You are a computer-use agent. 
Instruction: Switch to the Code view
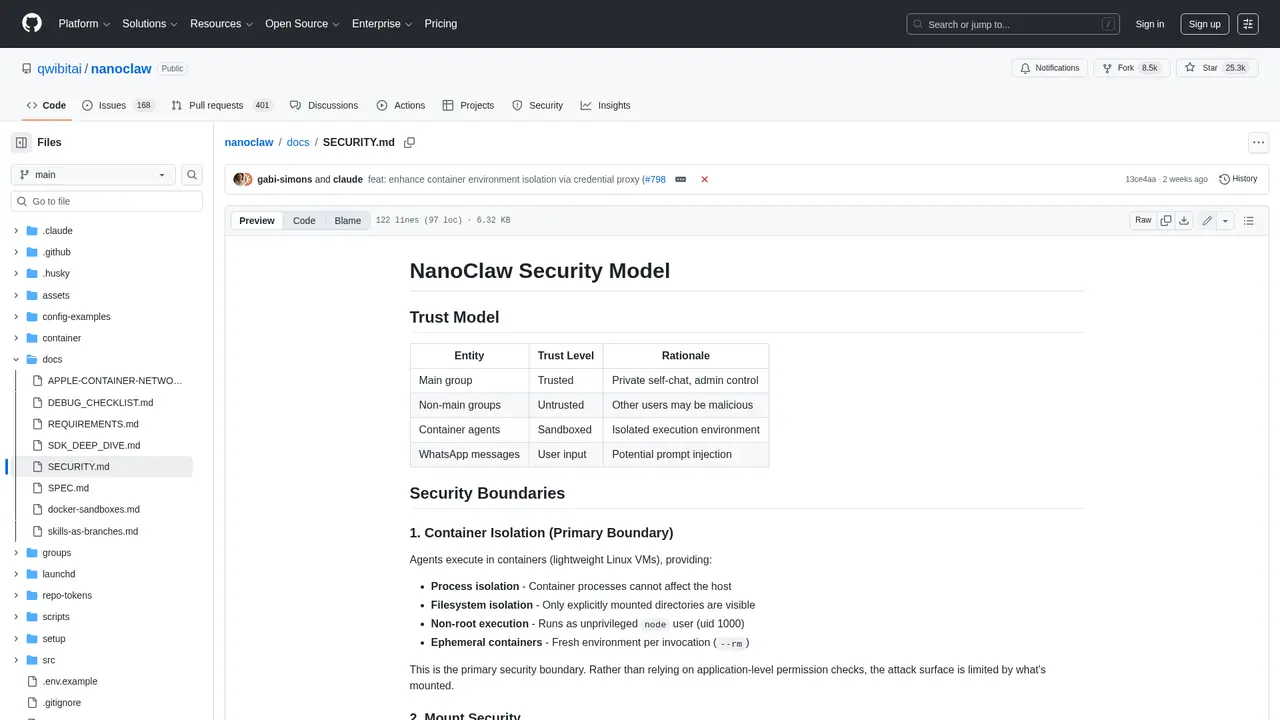(x=304, y=221)
